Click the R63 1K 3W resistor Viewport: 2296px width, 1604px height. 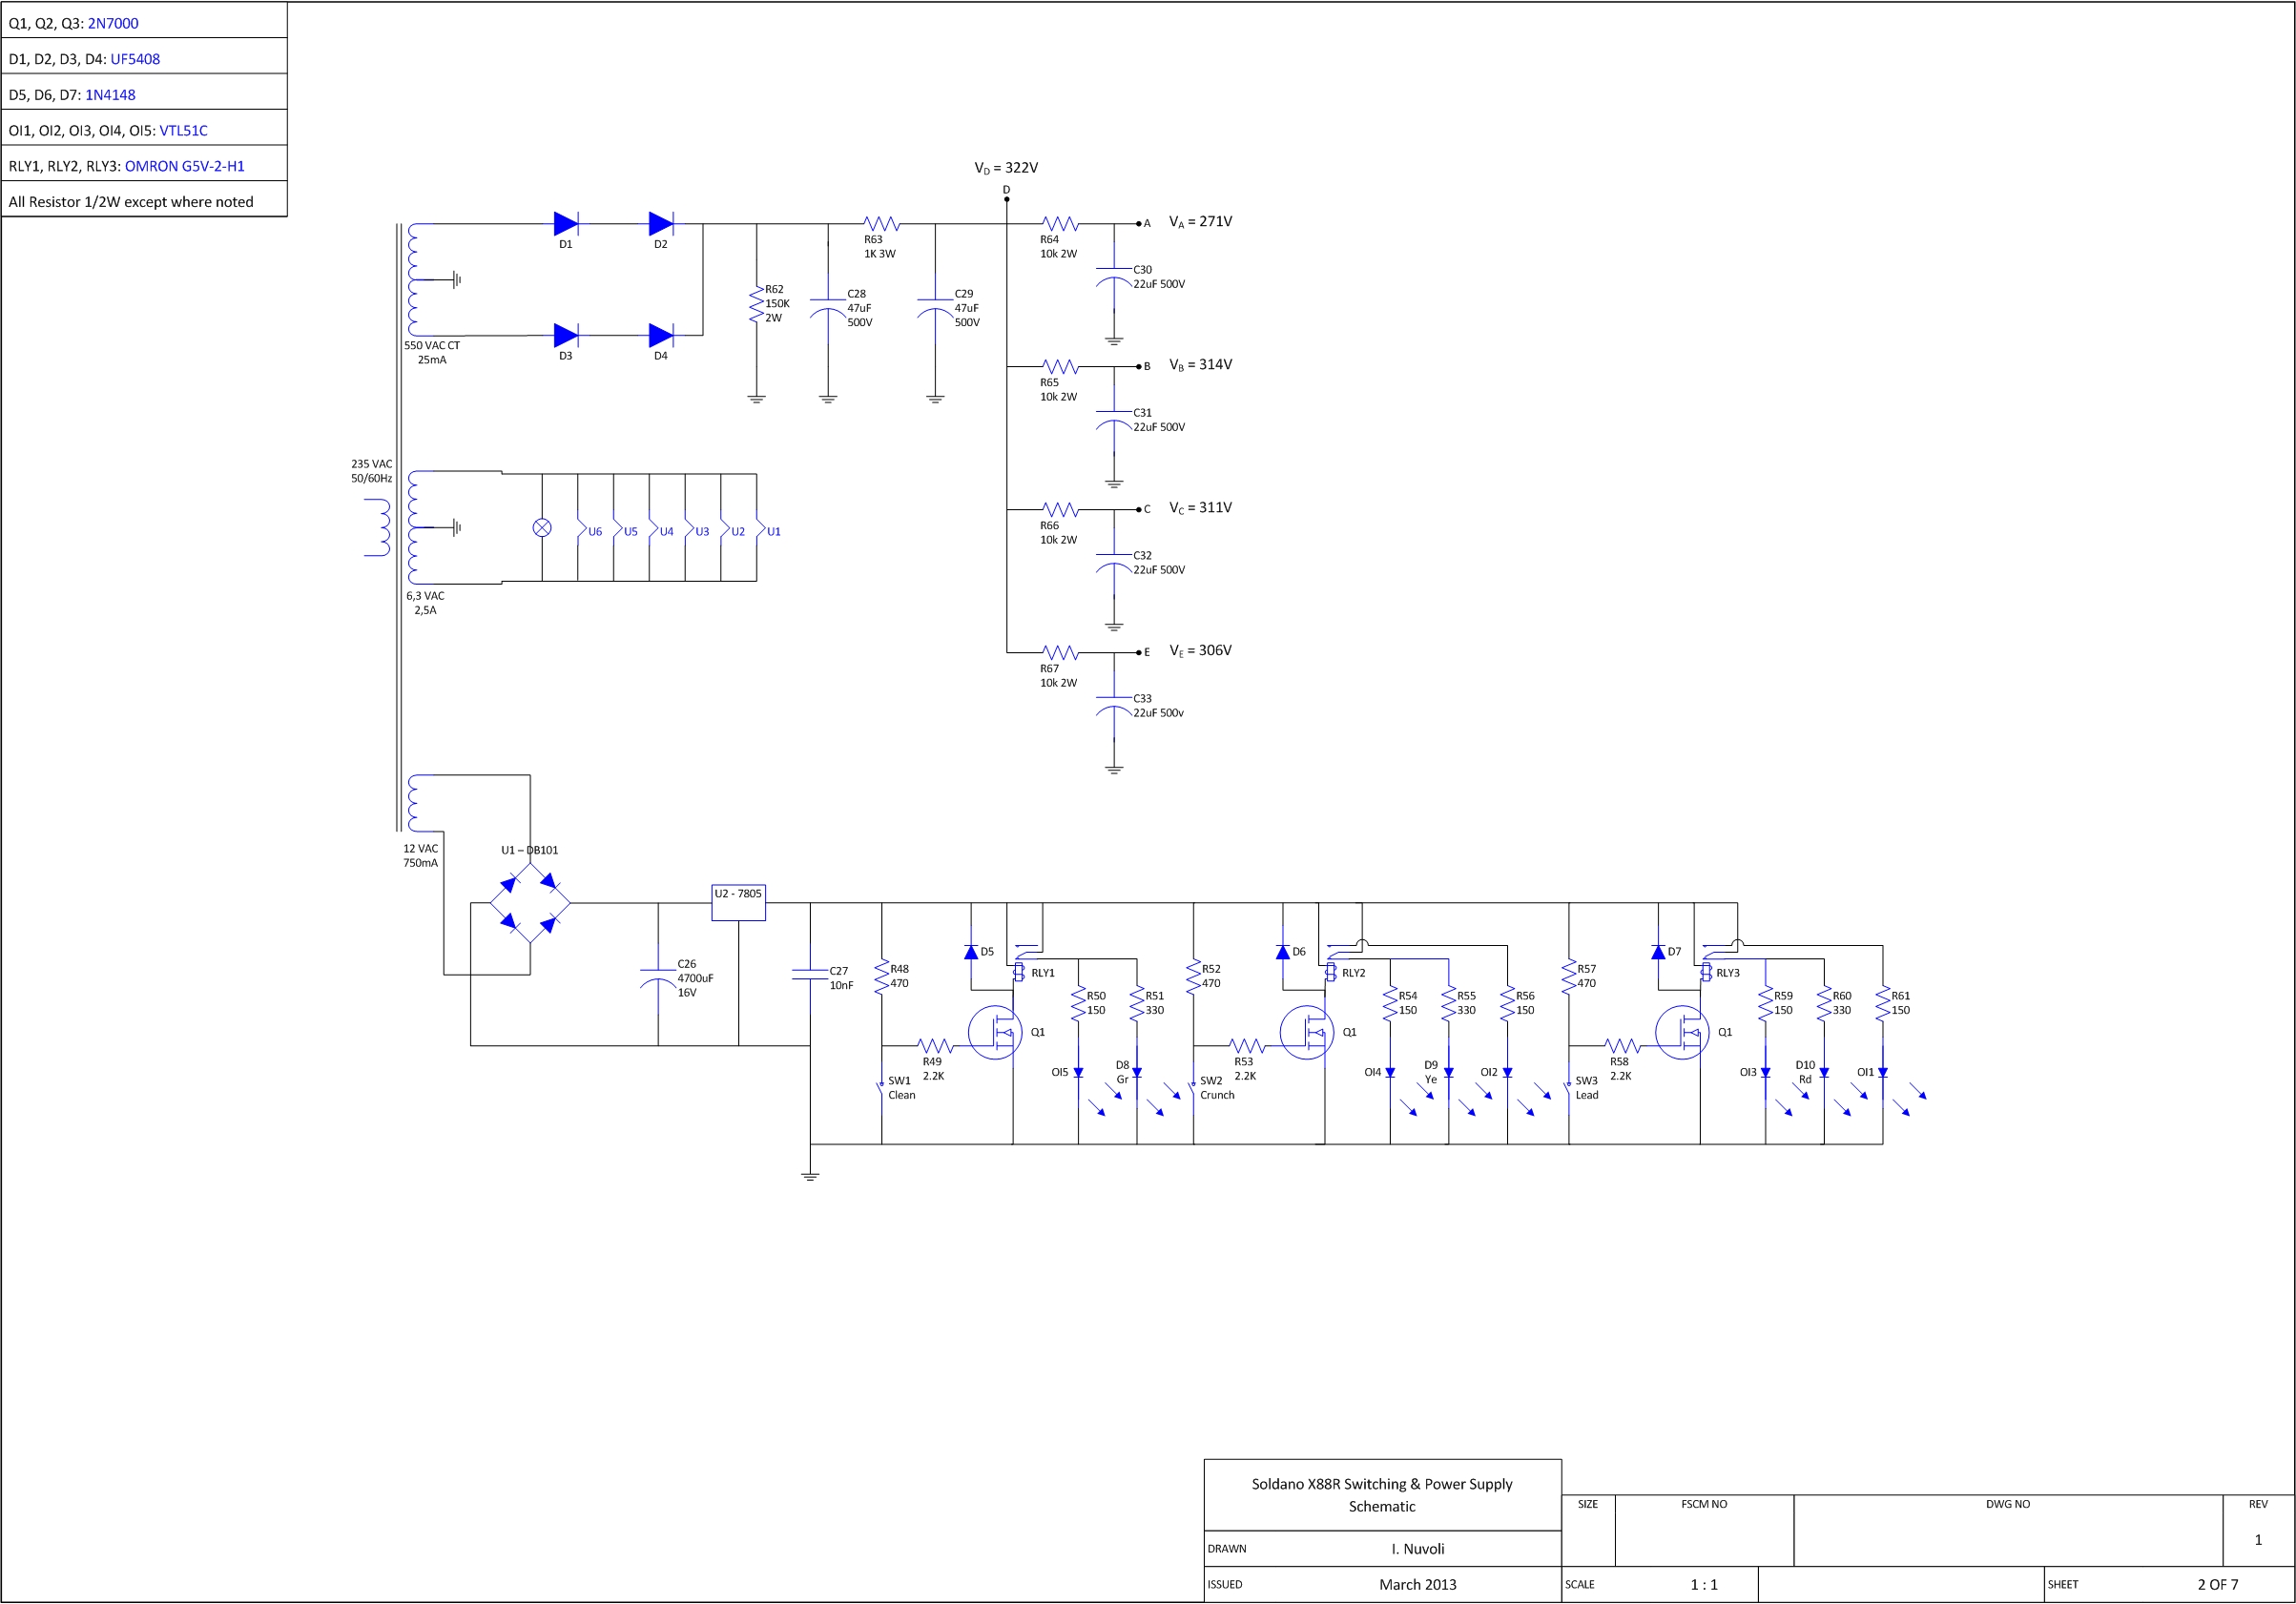(882, 224)
